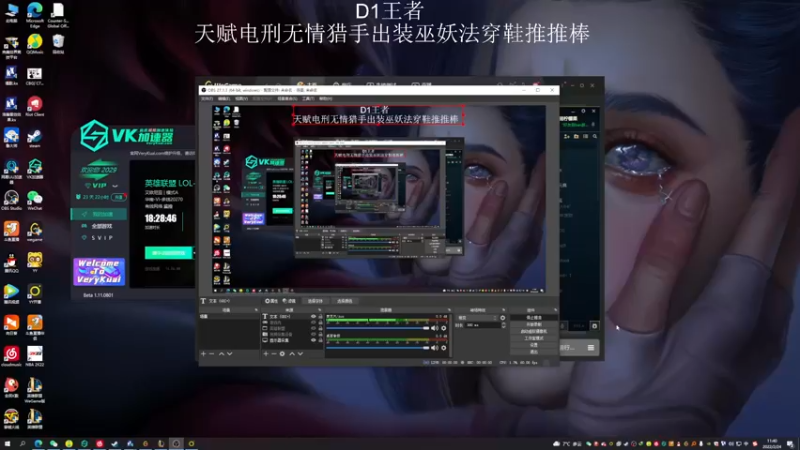Viewport: 800px width, 450px height.
Task: Pop out the Scene Transitions dock
Action: click(x=504, y=310)
